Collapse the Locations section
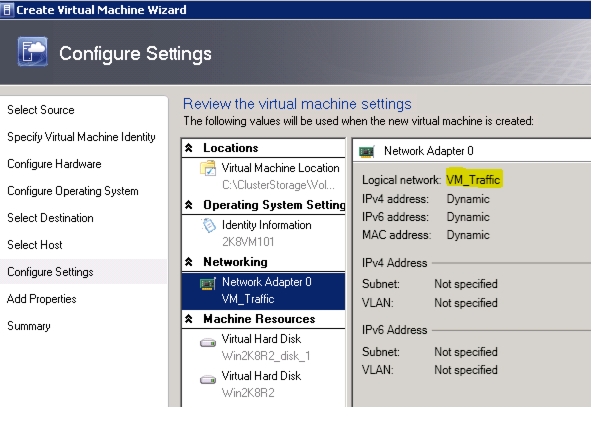The image size is (593, 427). pyautogui.click(x=189, y=148)
